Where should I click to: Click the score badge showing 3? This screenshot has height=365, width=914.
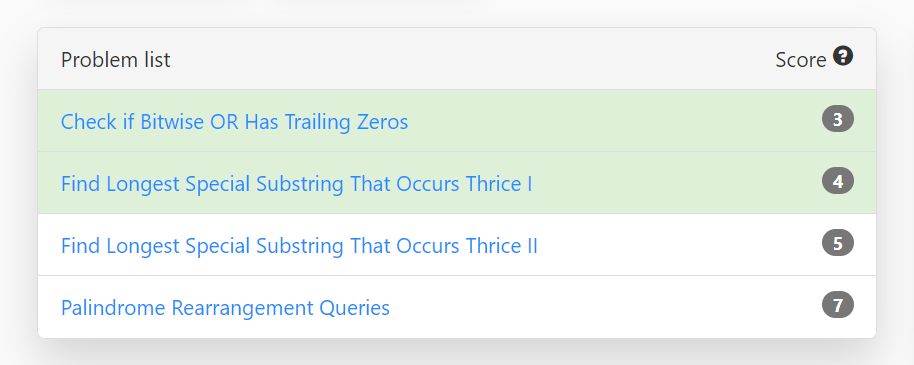tap(838, 120)
